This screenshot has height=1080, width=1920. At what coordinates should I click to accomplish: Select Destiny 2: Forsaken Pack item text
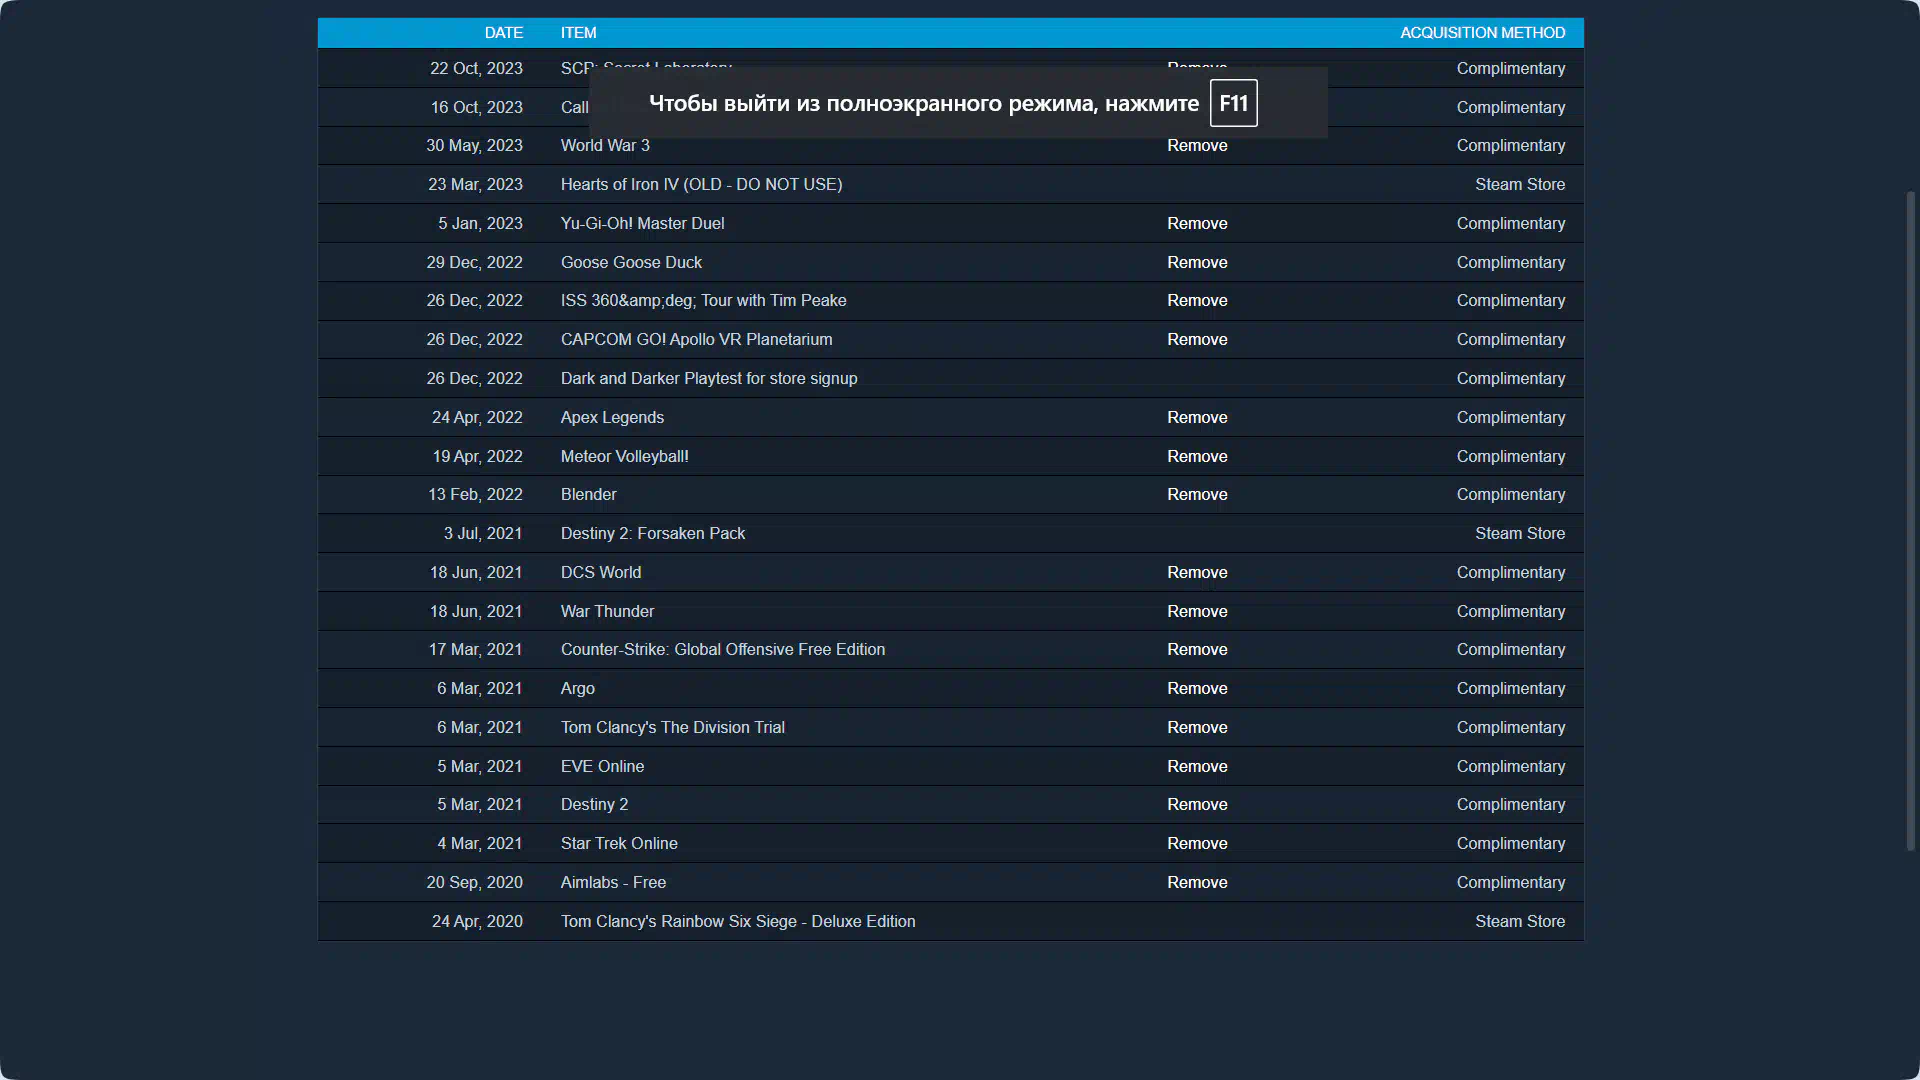click(x=652, y=534)
